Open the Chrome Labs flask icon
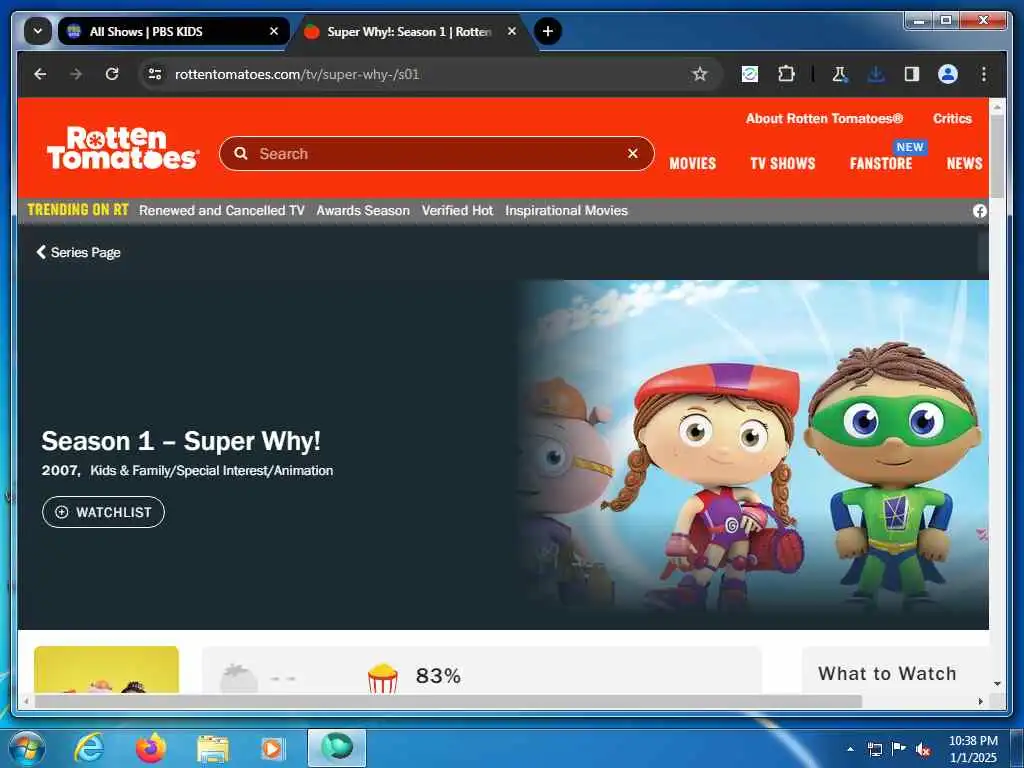This screenshot has width=1024, height=768. point(840,74)
